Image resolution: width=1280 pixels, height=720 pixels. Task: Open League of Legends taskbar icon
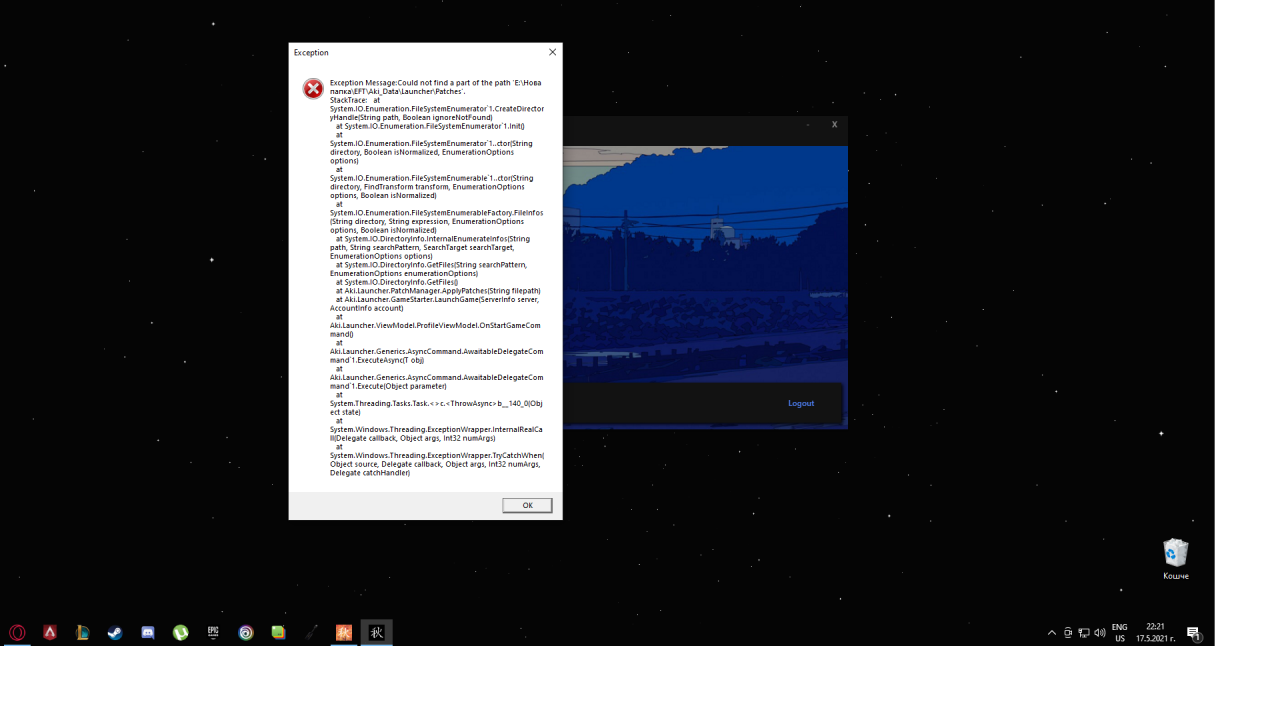tap(83, 632)
